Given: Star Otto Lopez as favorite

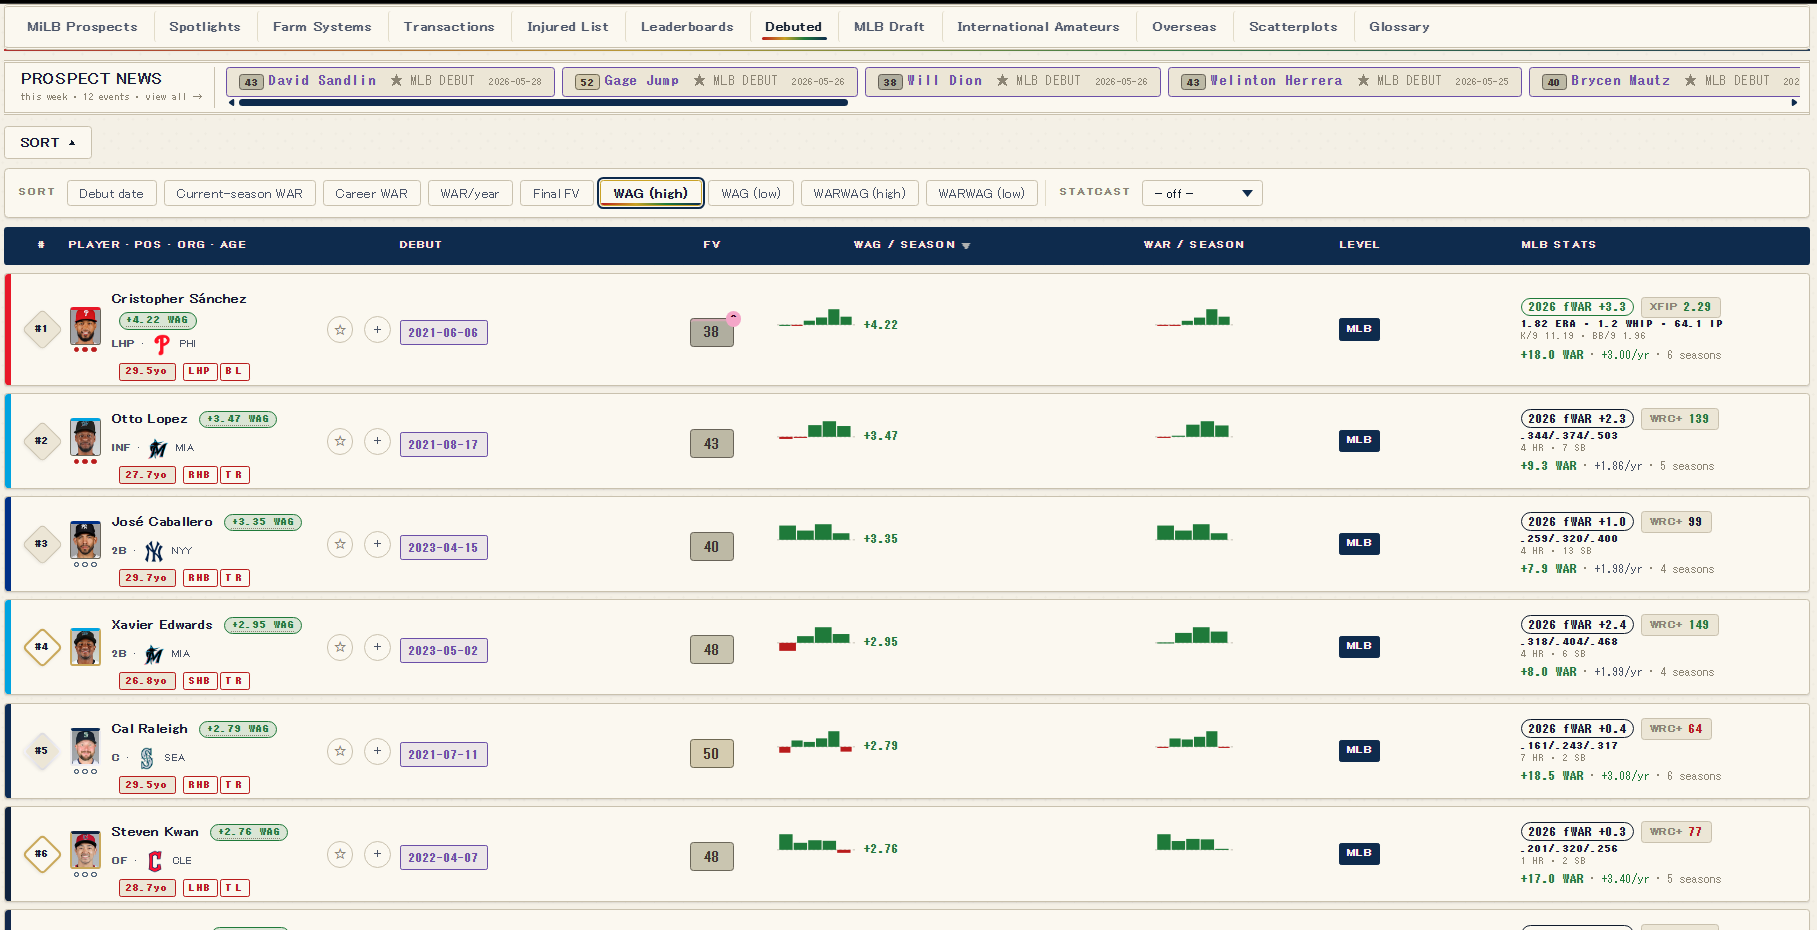Looking at the screenshot, I should 340,441.
